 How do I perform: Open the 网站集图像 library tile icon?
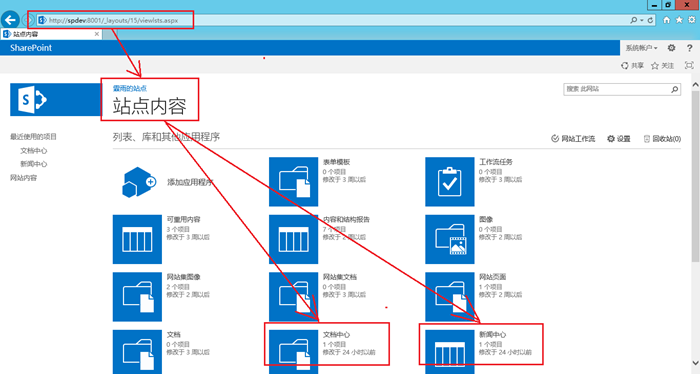(x=137, y=297)
